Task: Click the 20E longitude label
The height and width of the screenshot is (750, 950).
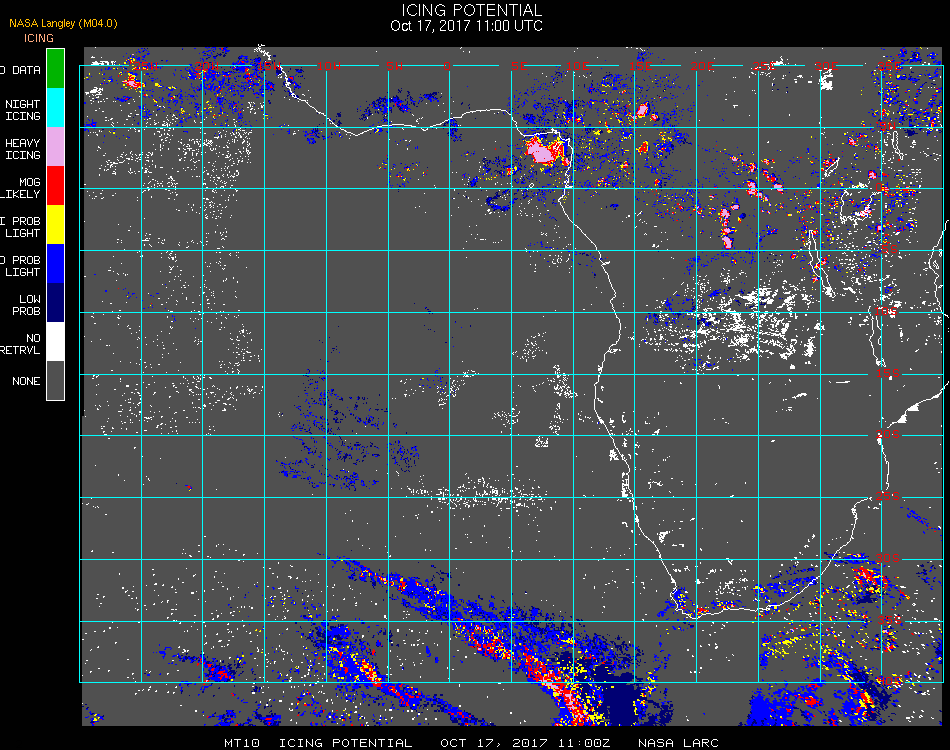Action: (x=702, y=66)
